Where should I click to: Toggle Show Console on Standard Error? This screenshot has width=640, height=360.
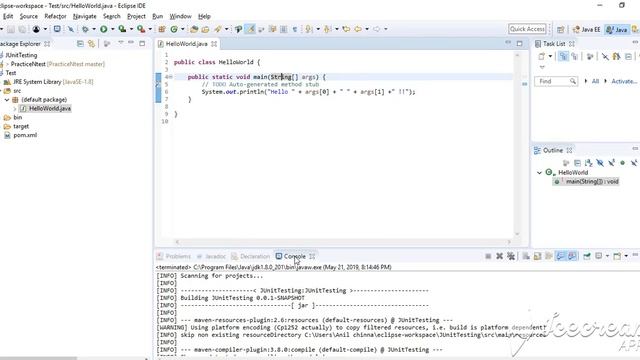[x=572, y=256]
